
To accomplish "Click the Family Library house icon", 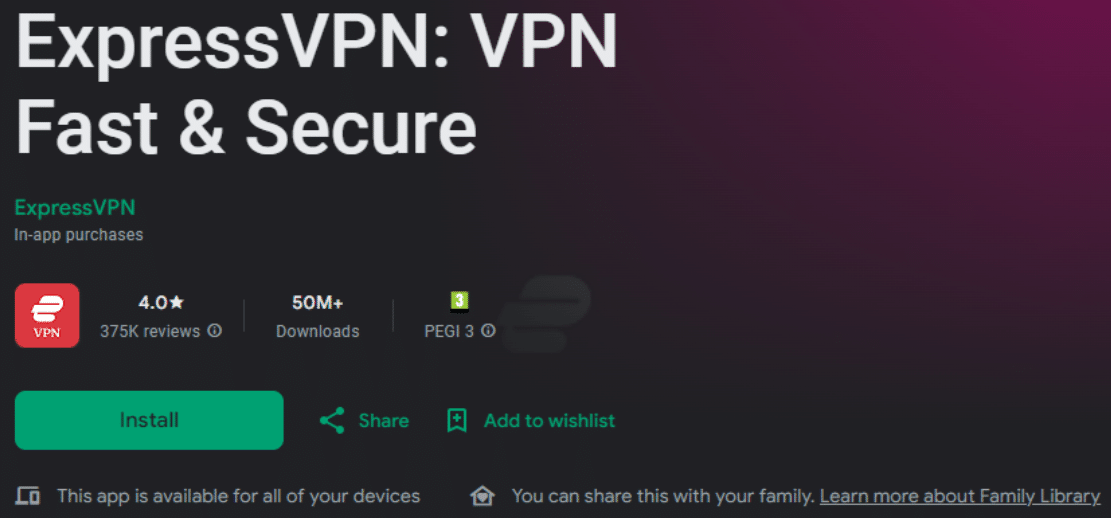I will [483, 496].
